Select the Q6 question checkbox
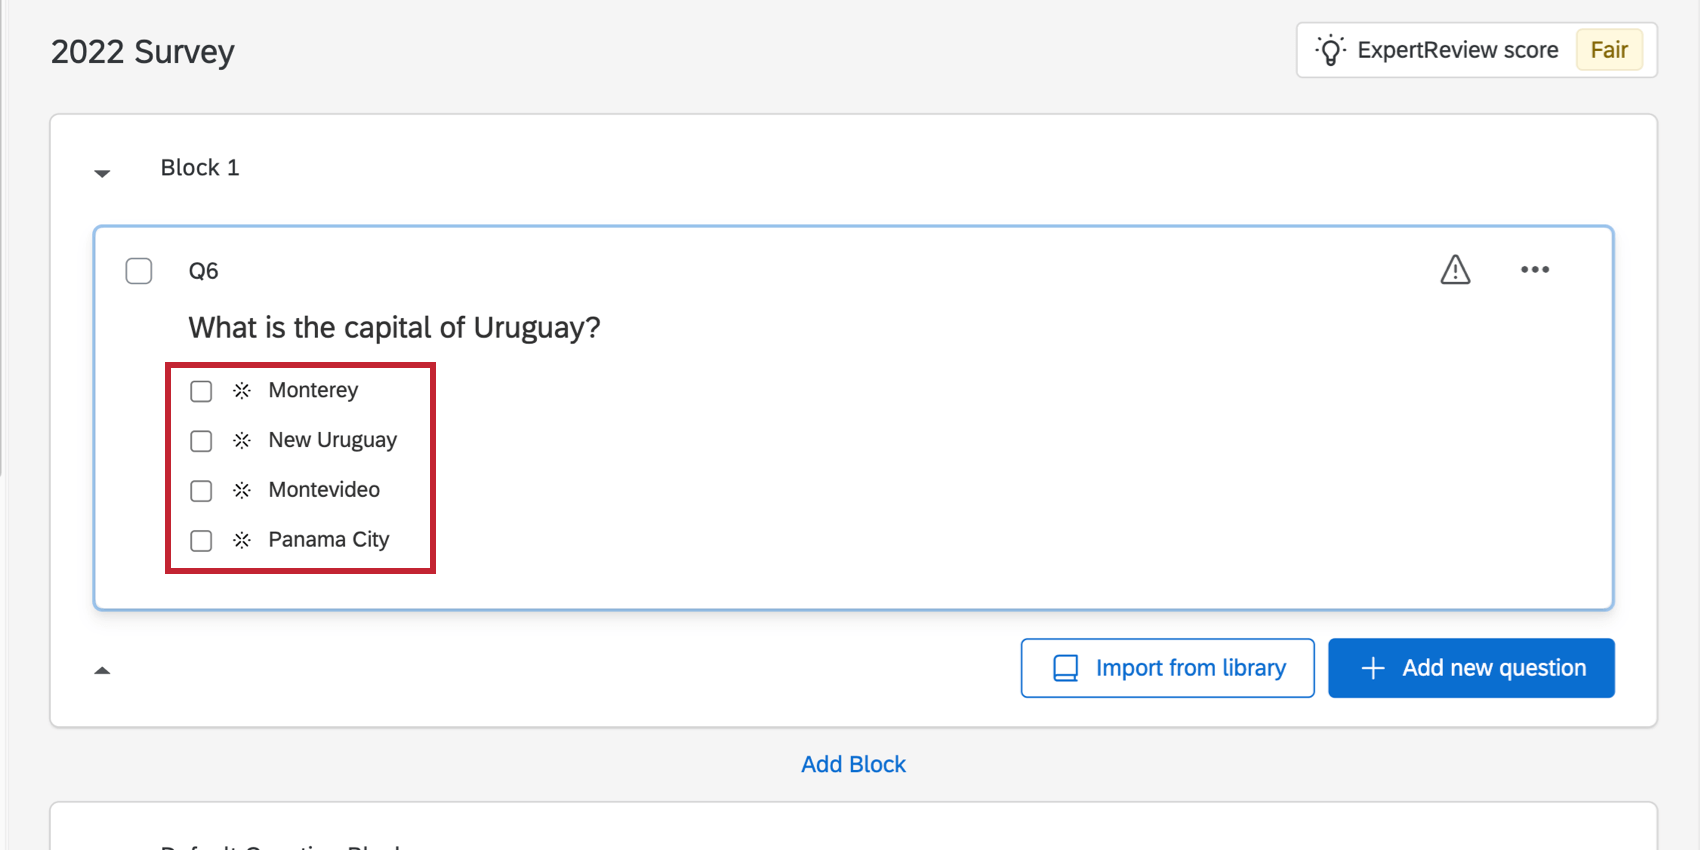This screenshot has width=1700, height=850. point(139,270)
